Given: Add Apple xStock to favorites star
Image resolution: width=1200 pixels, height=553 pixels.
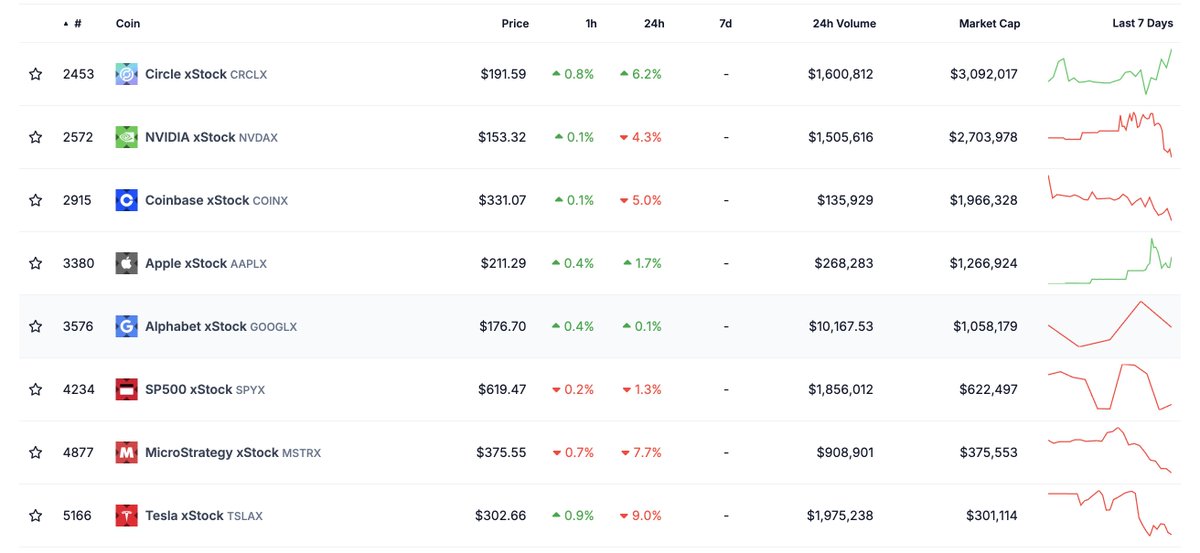Looking at the screenshot, I should point(36,263).
